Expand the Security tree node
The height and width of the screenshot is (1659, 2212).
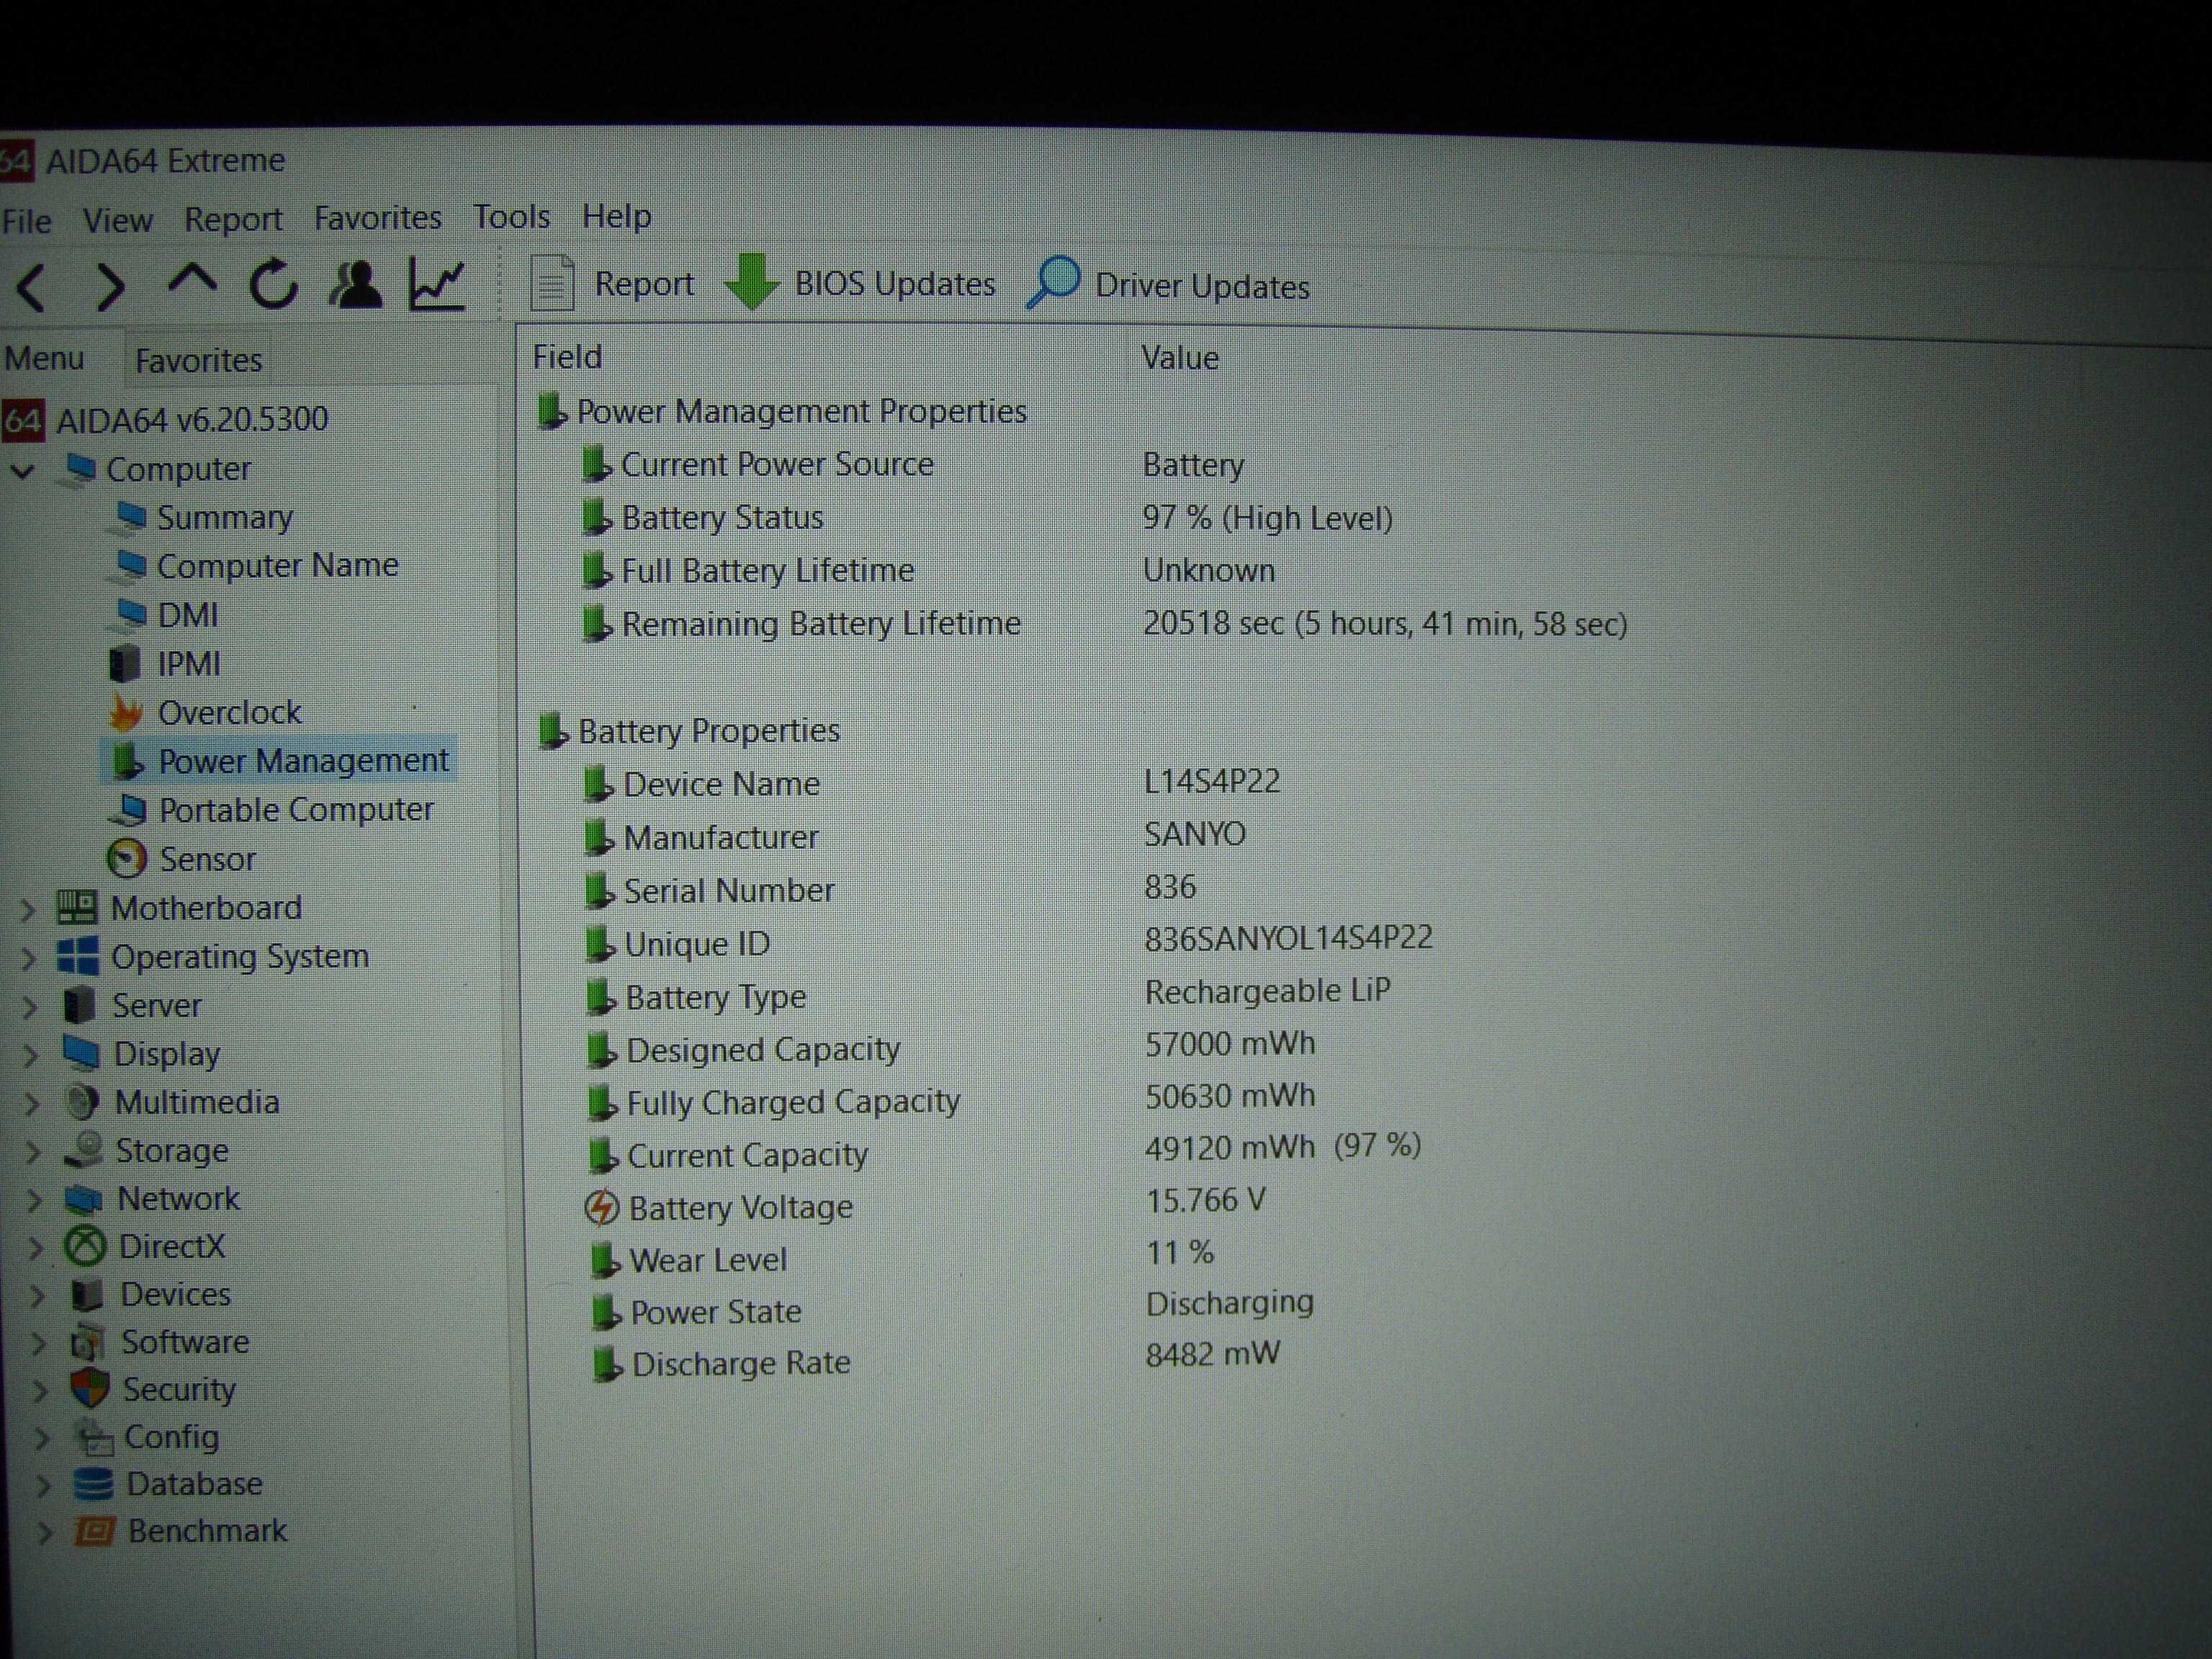tap(39, 1391)
